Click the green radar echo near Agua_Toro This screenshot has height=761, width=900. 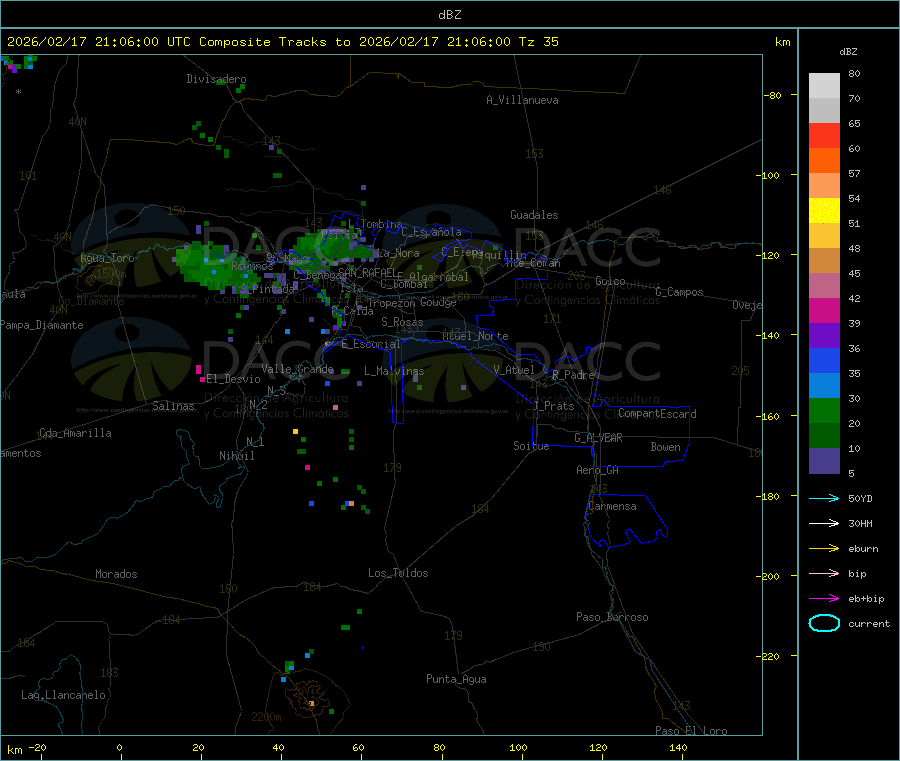[215, 265]
